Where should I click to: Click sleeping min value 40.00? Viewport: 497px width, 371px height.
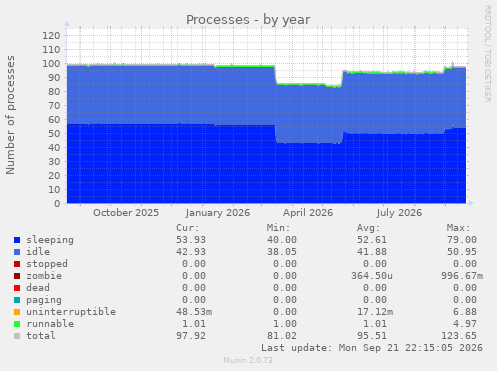coord(282,240)
